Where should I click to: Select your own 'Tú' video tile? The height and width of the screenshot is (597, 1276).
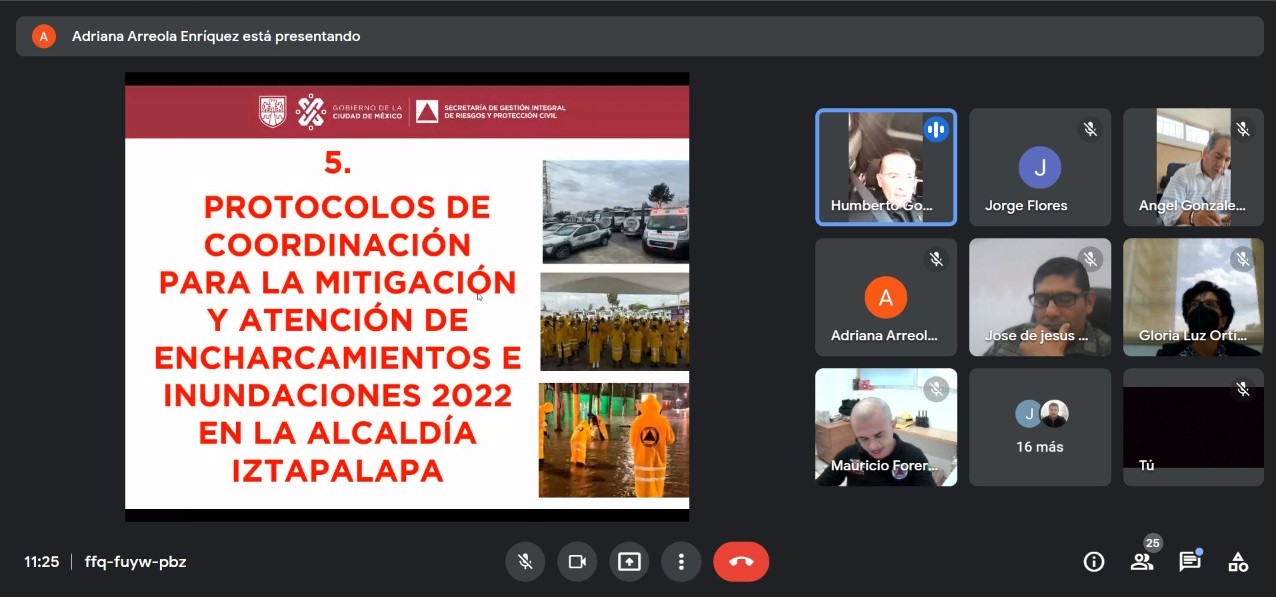coord(1193,427)
